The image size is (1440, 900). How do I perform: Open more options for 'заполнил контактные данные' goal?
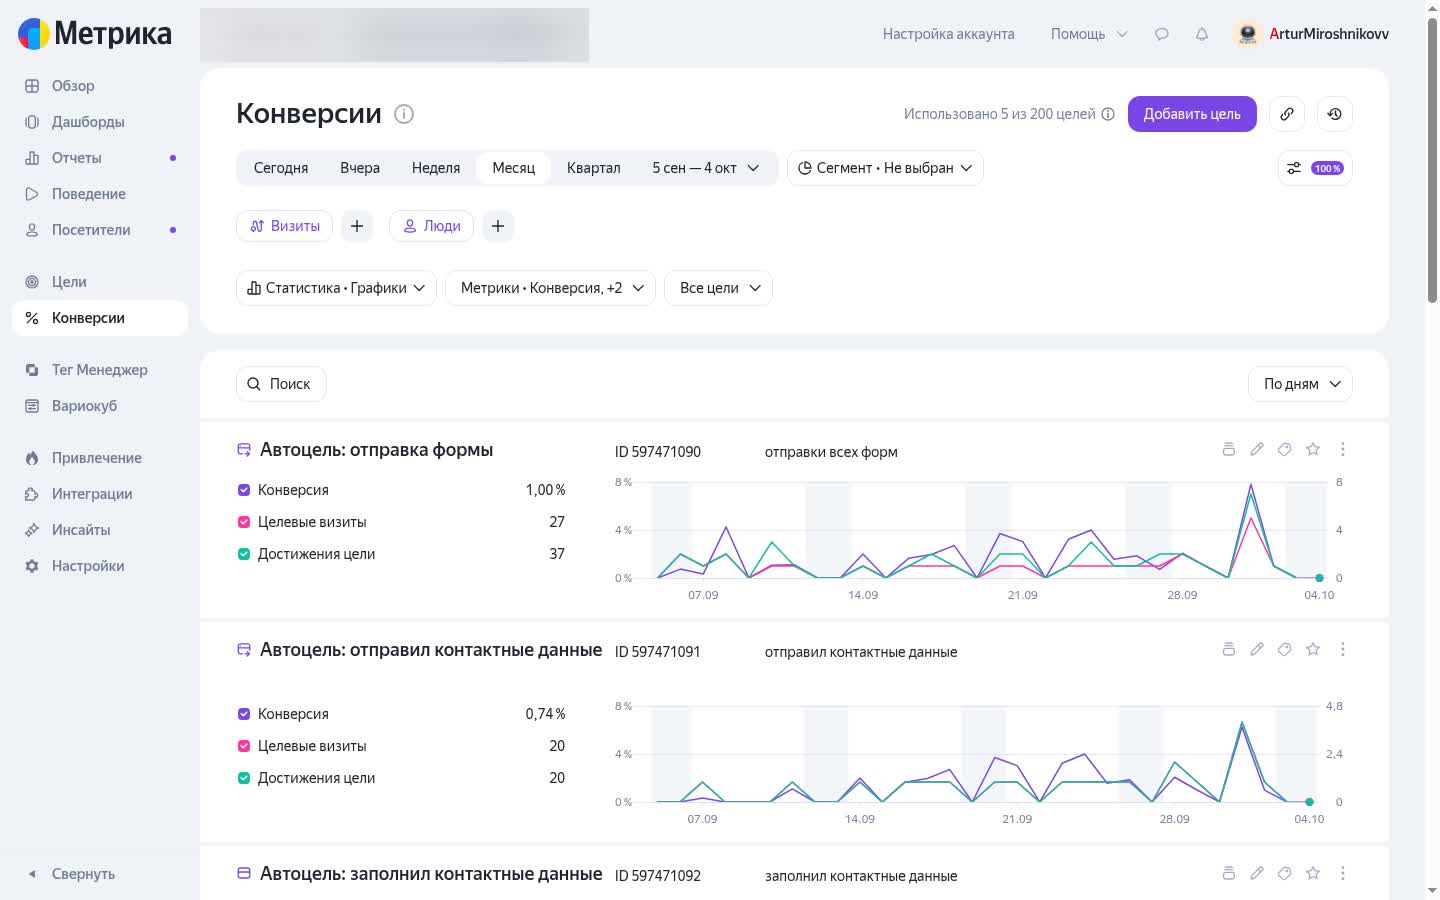pos(1343,874)
